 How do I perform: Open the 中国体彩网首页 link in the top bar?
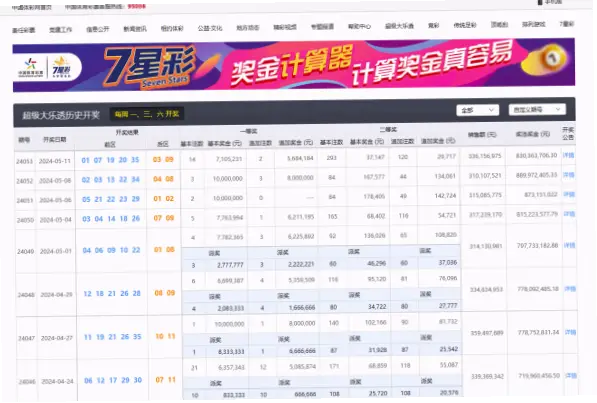click(32, 7)
